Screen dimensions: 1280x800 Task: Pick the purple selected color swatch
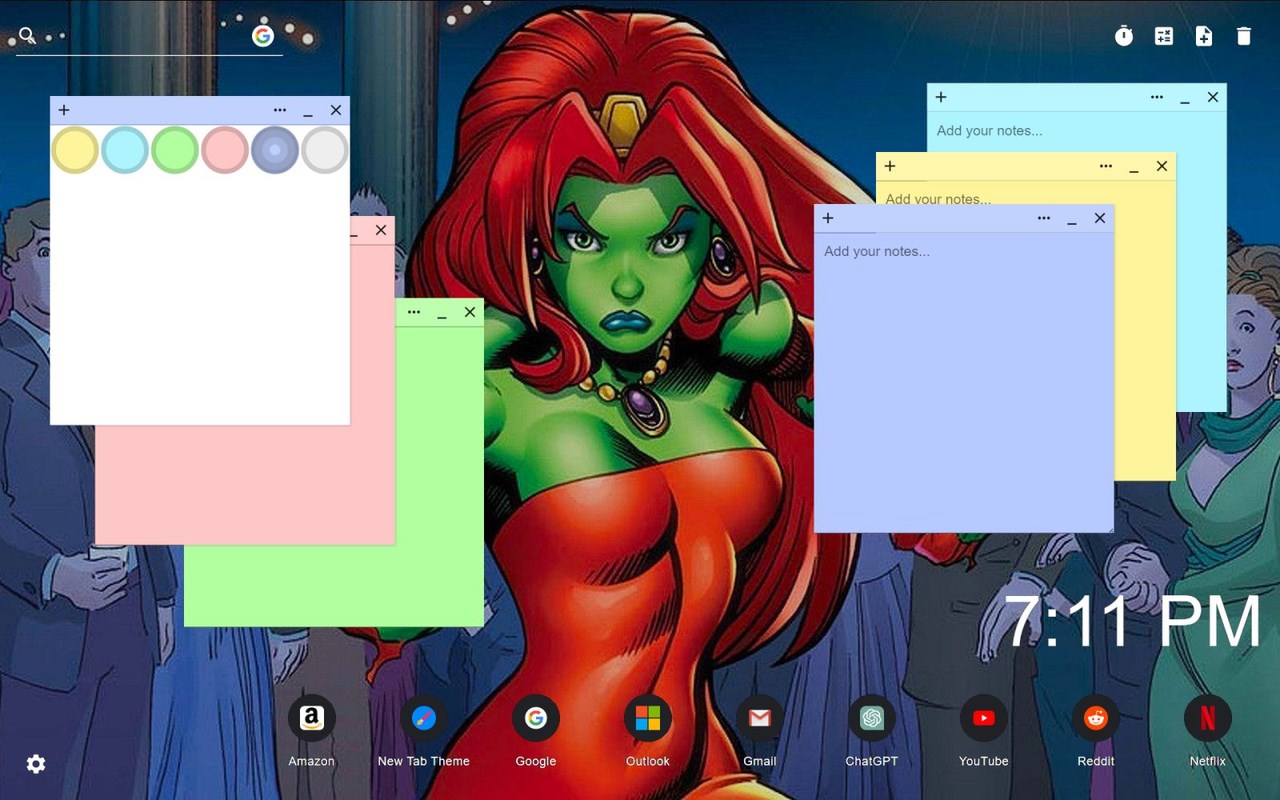[x=275, y=150]
